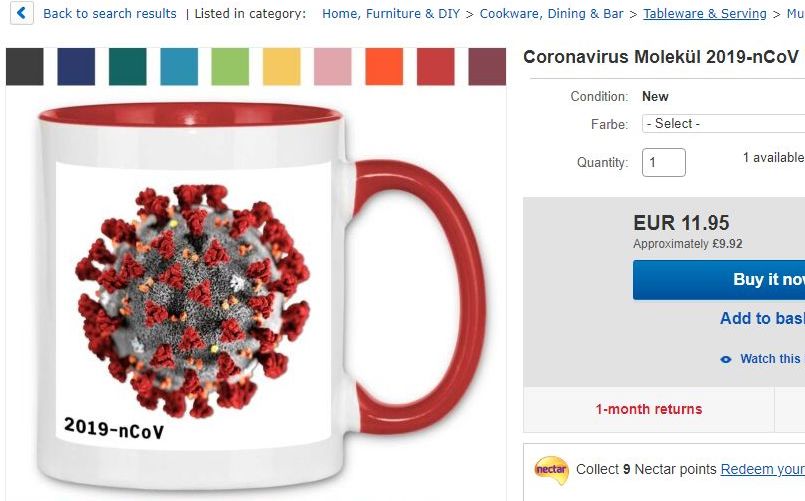Screen dimensions: 805x501
Task: Open Back to search results link
Action: [110, 13]
